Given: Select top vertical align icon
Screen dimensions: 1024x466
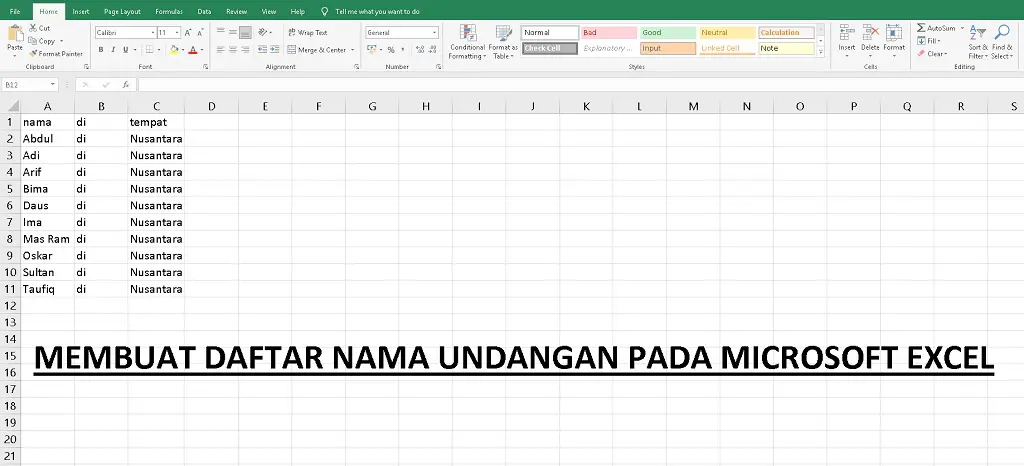Looking at the screenshot, I should (221, 32).
